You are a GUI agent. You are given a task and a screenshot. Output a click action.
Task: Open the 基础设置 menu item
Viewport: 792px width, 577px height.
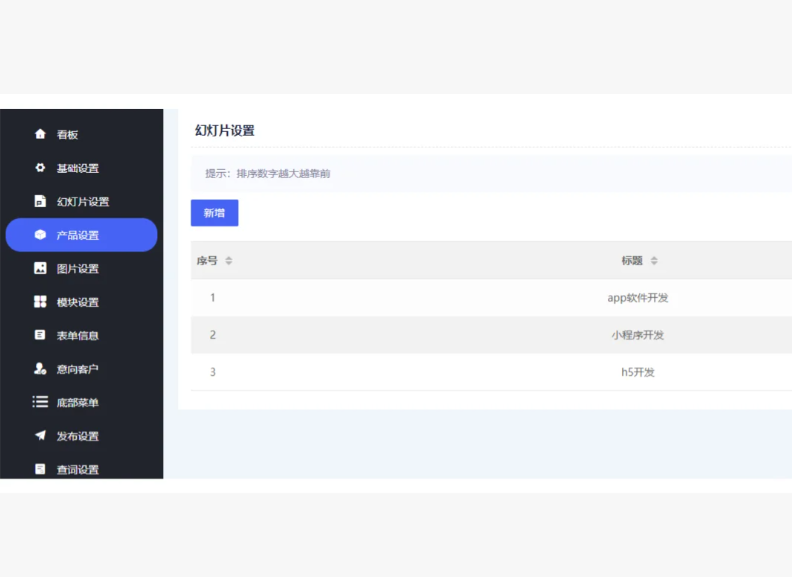coord(81,168)
